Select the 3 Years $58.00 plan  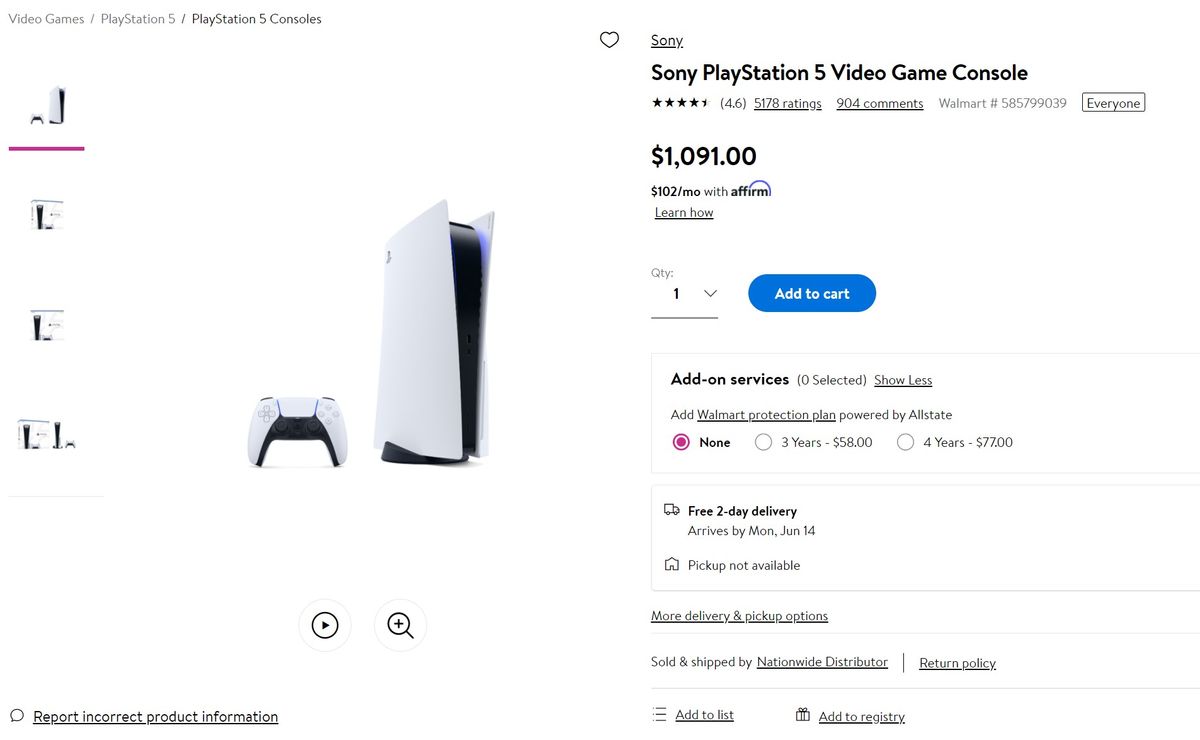coord(763,441)
